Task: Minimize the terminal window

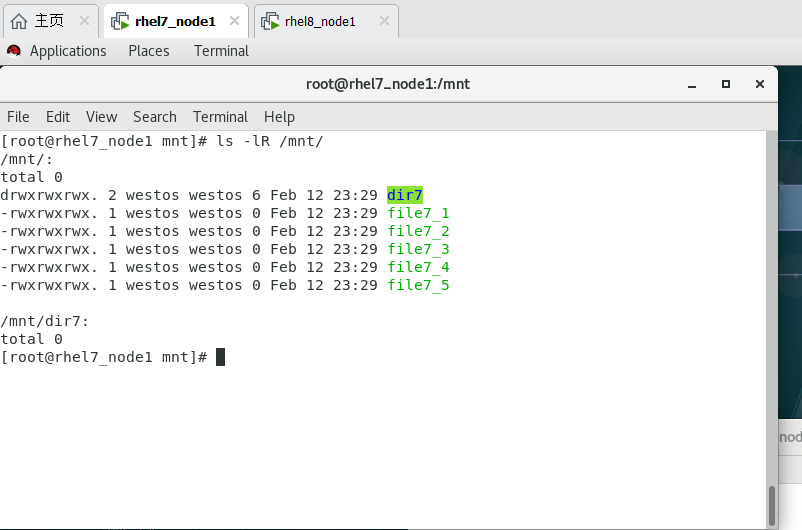Action: [692, 84]
